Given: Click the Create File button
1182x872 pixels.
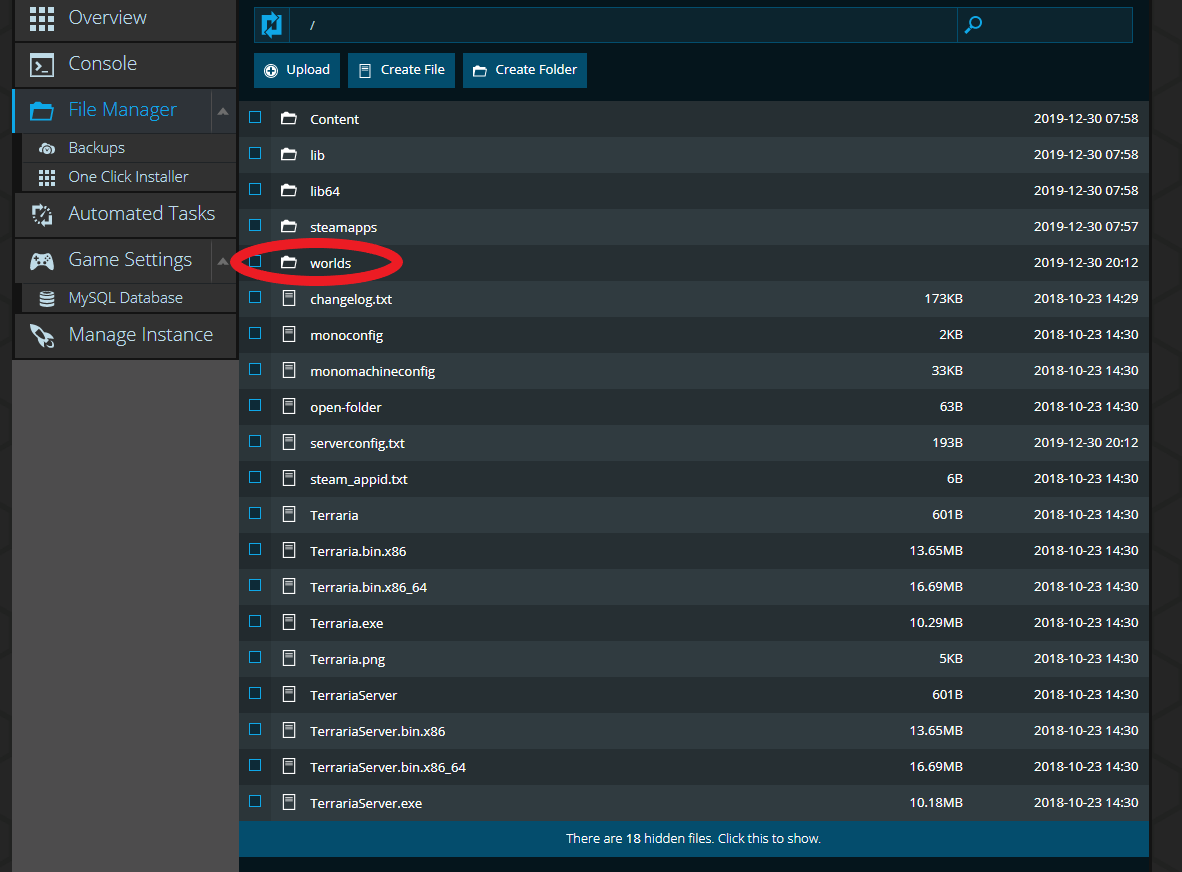Looking at the screenshot, I should 402,70.
